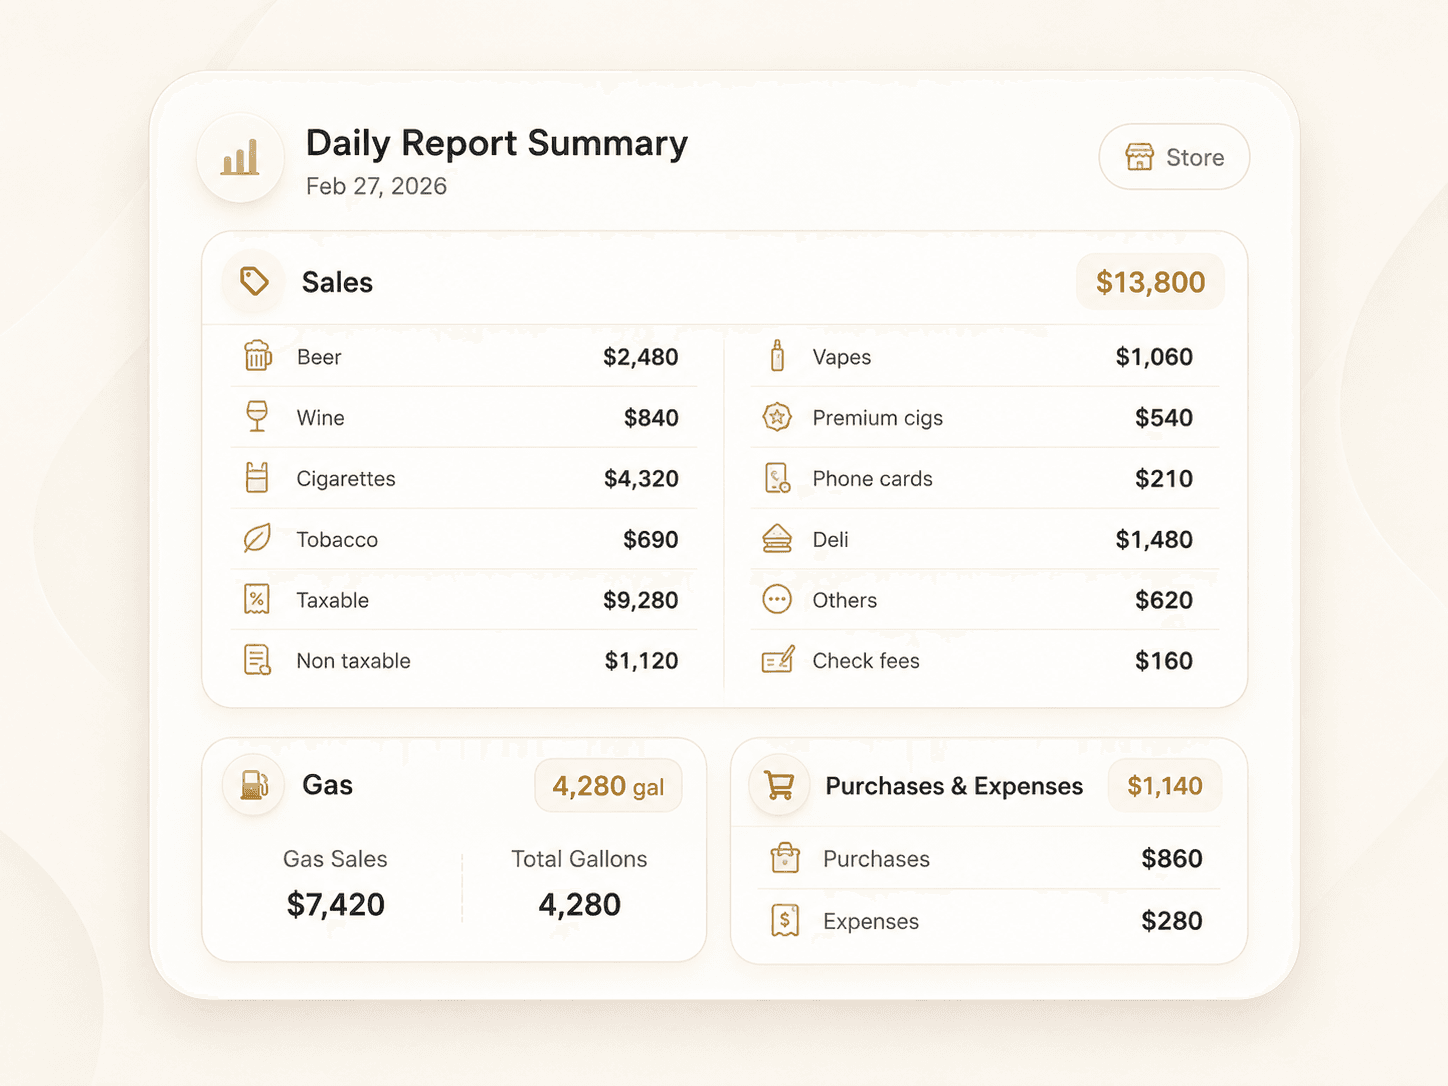
Task: Click the Premium cigs star badge icon
Action: [777, 417]
